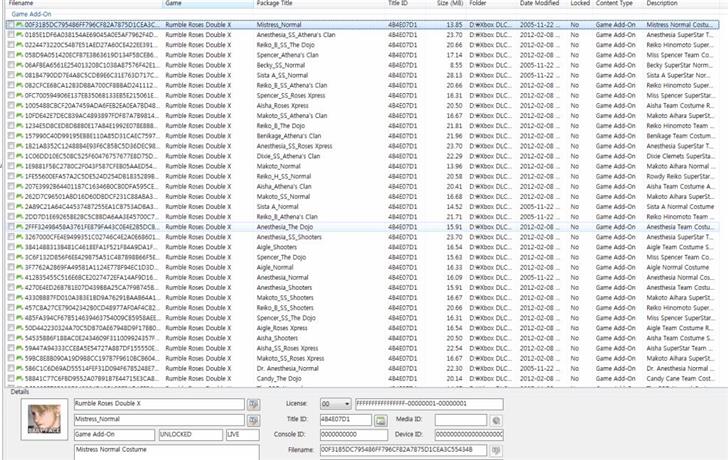The image size is (728, 460).
Task: Select the Spencer_SS_Roses Xpress package title
Action: 291,96
